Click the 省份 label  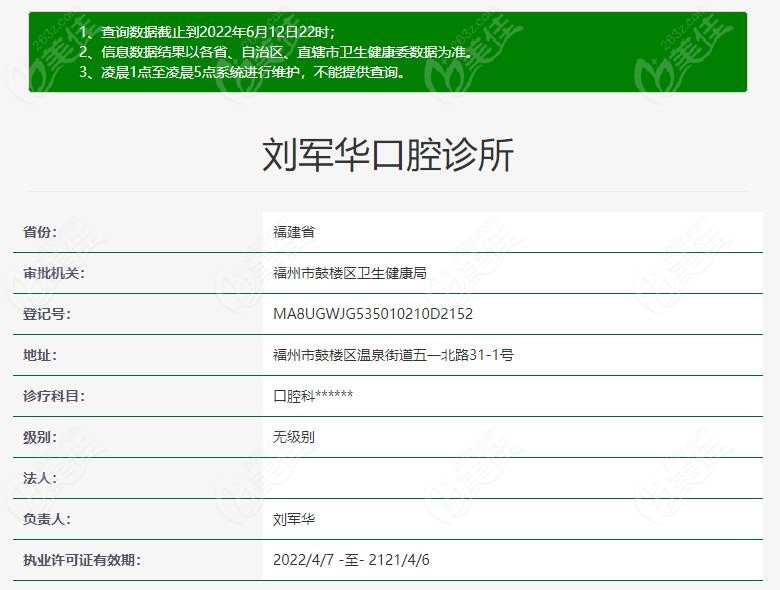[40, 232]
